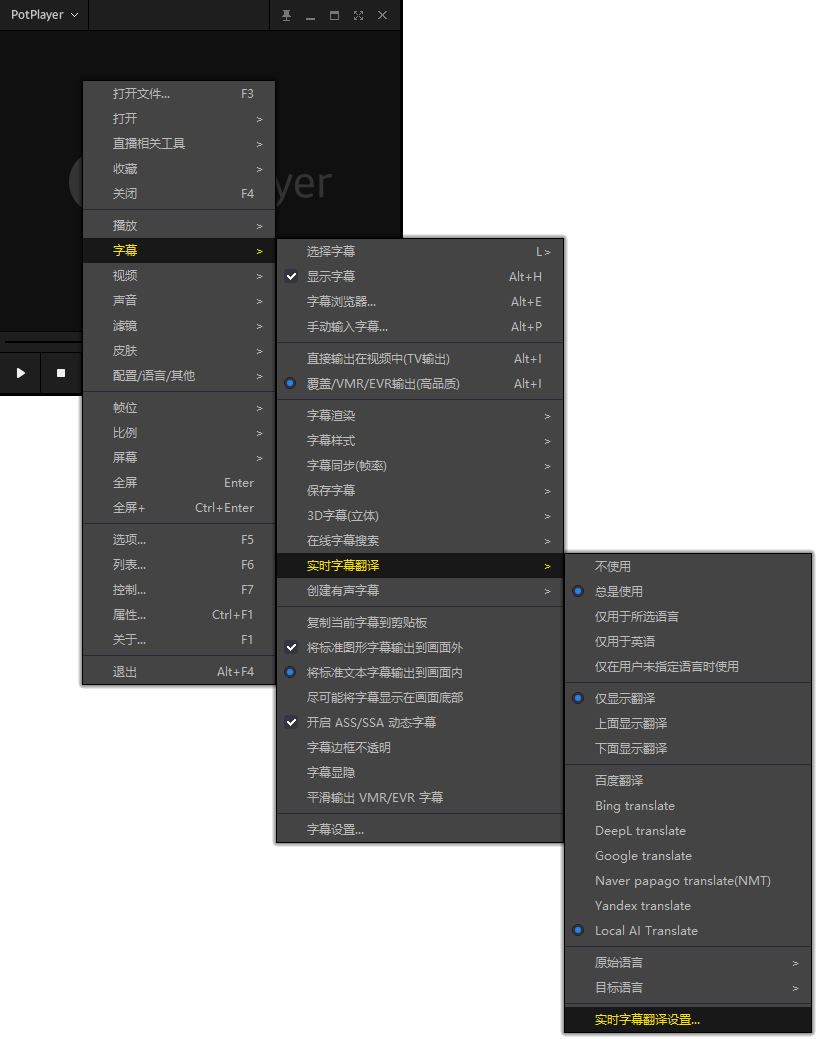Select 总是使用 translation mode
This screenshot has height=1039, width=817.
[x=688, y=591]
